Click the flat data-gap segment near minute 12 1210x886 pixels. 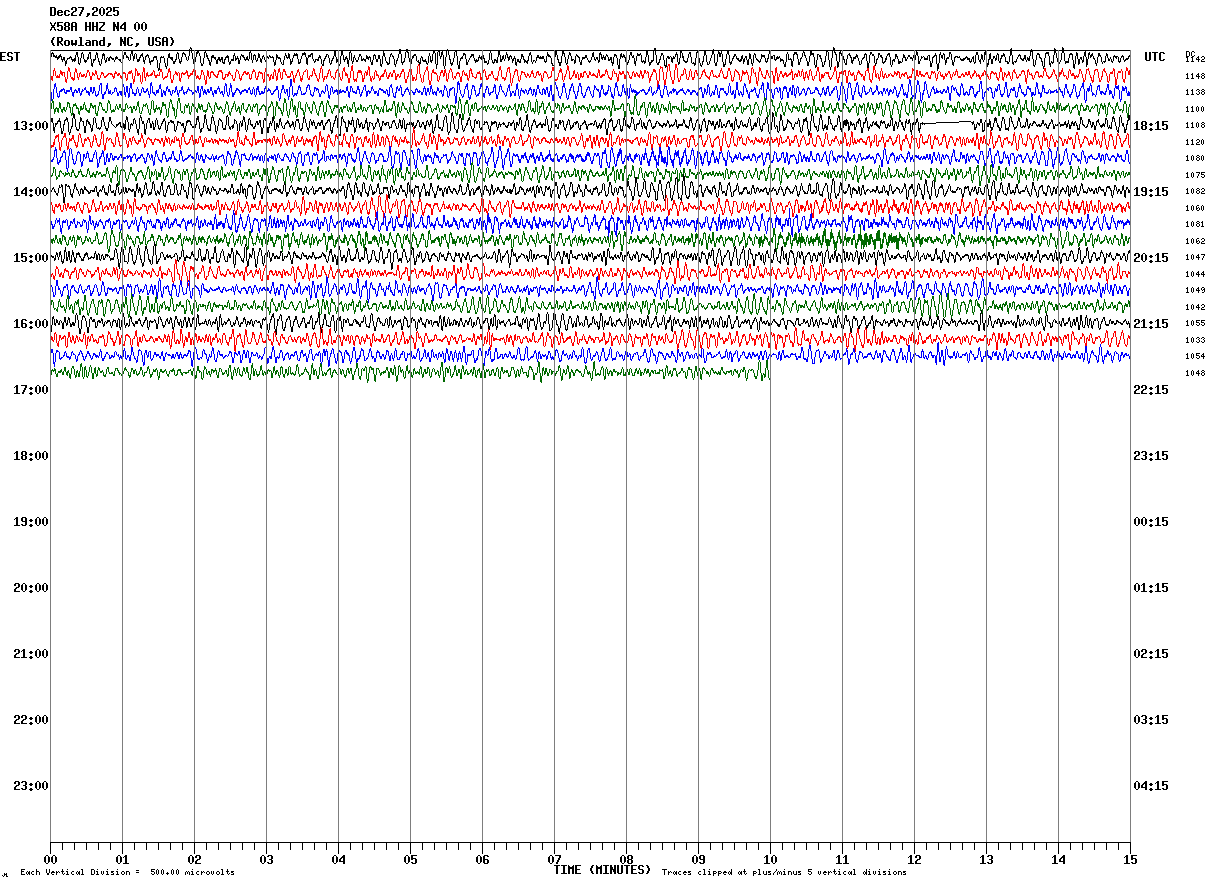pos(946,122)
